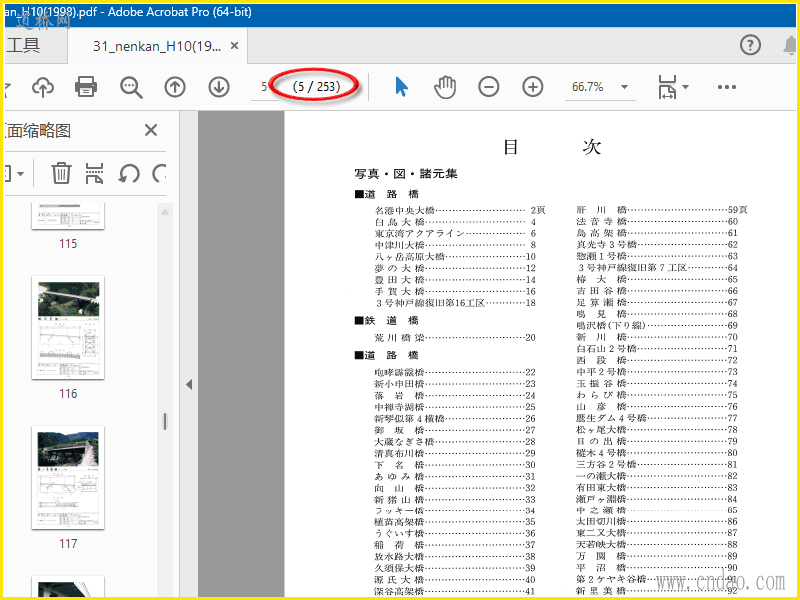Click the 目次 title text
The image size is (800, 600).
pos(552,147)
